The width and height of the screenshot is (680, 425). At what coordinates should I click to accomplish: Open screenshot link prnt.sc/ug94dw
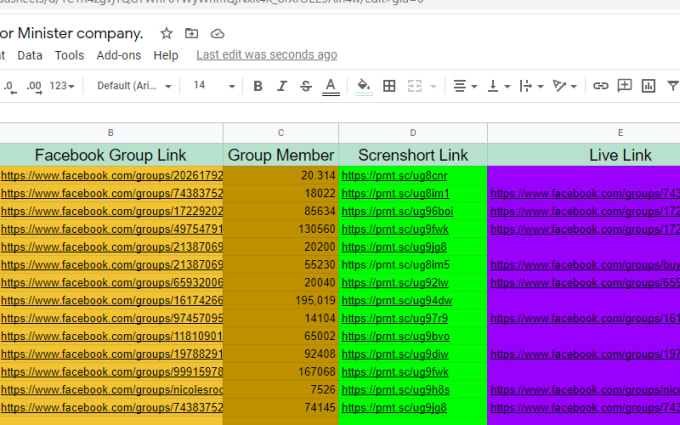pos(397,301)
